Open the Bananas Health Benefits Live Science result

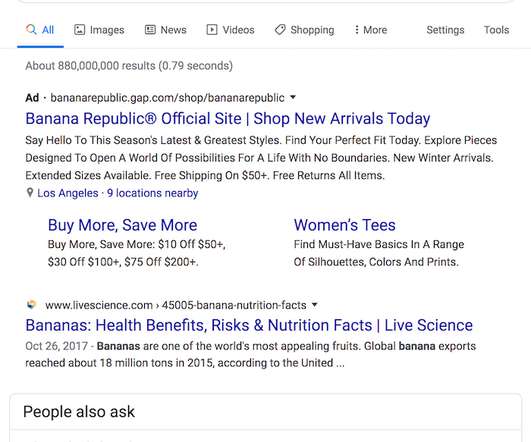coord(249,325)
